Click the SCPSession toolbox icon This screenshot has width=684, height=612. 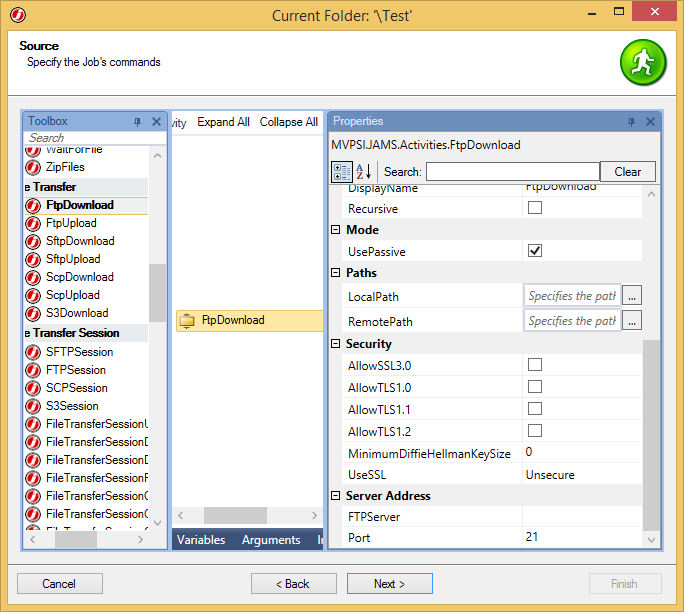[x=33, y=388]
